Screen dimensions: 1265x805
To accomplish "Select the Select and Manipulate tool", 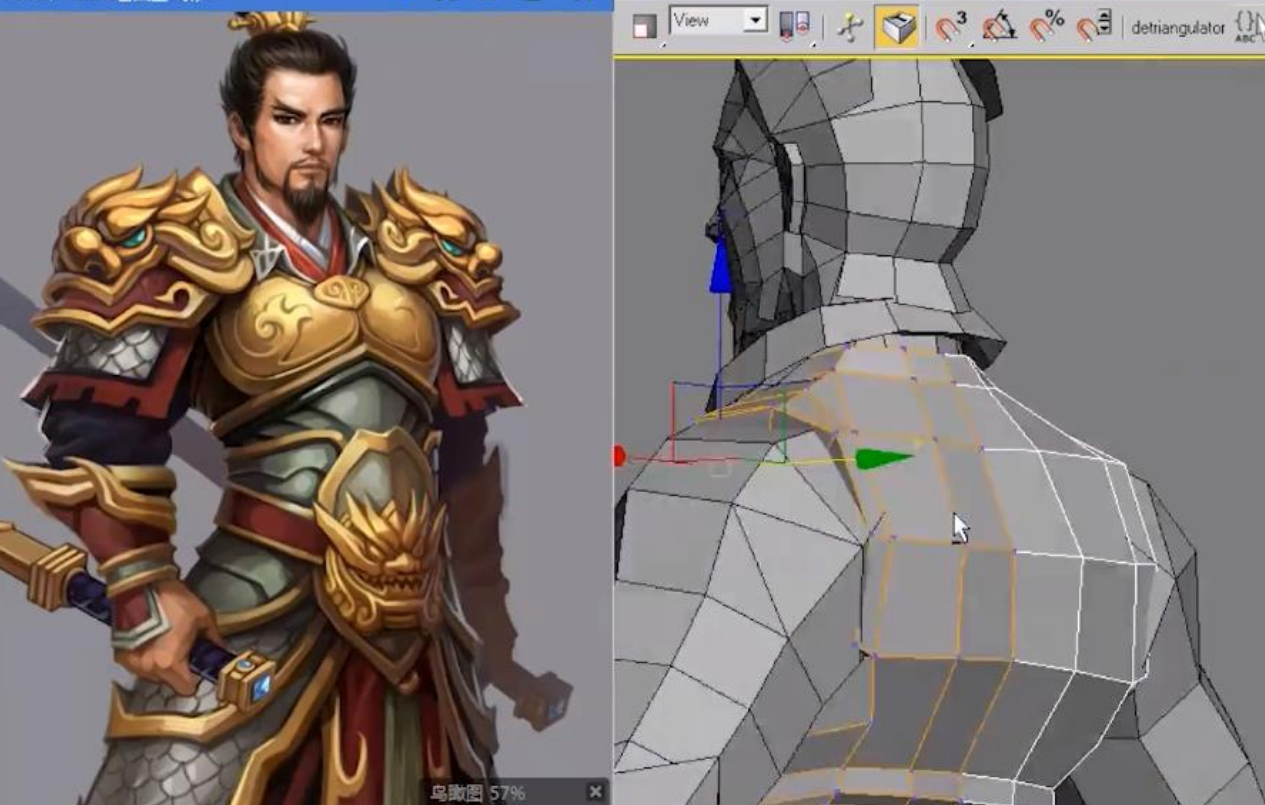I will 850,28.
